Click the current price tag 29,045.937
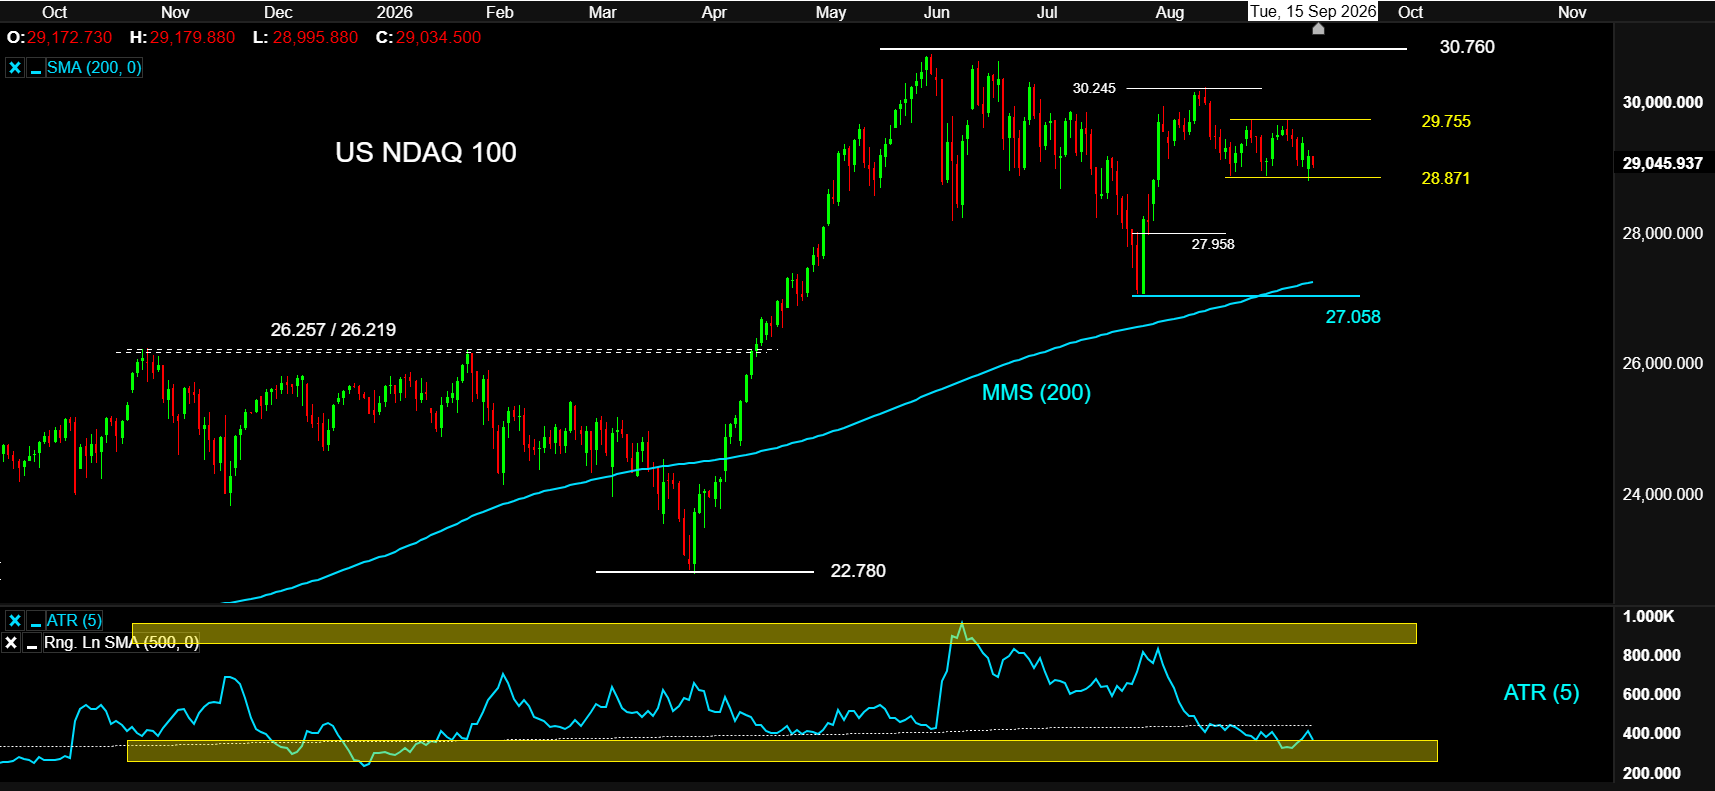Screen dimensions: 1715x791 point(1662,163)
